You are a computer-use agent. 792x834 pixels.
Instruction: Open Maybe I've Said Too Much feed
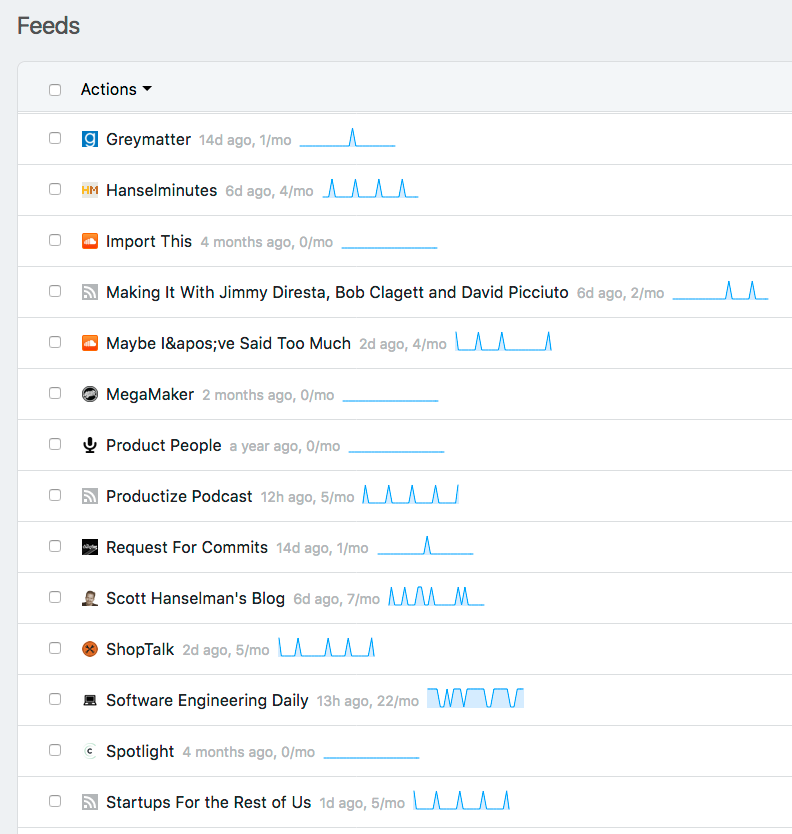click(229, 344)
